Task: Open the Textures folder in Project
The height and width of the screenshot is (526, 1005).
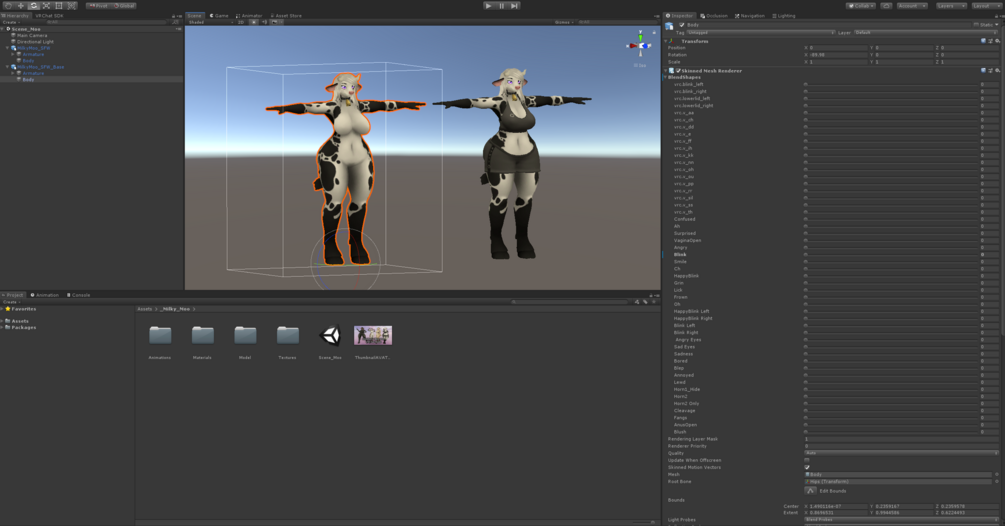Action: tap(287, 336)
